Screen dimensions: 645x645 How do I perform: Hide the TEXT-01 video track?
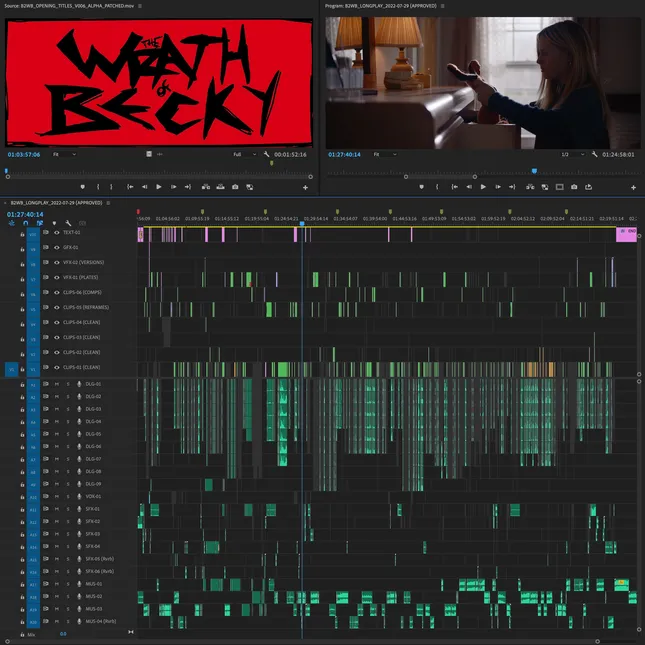tap(57, 232)
